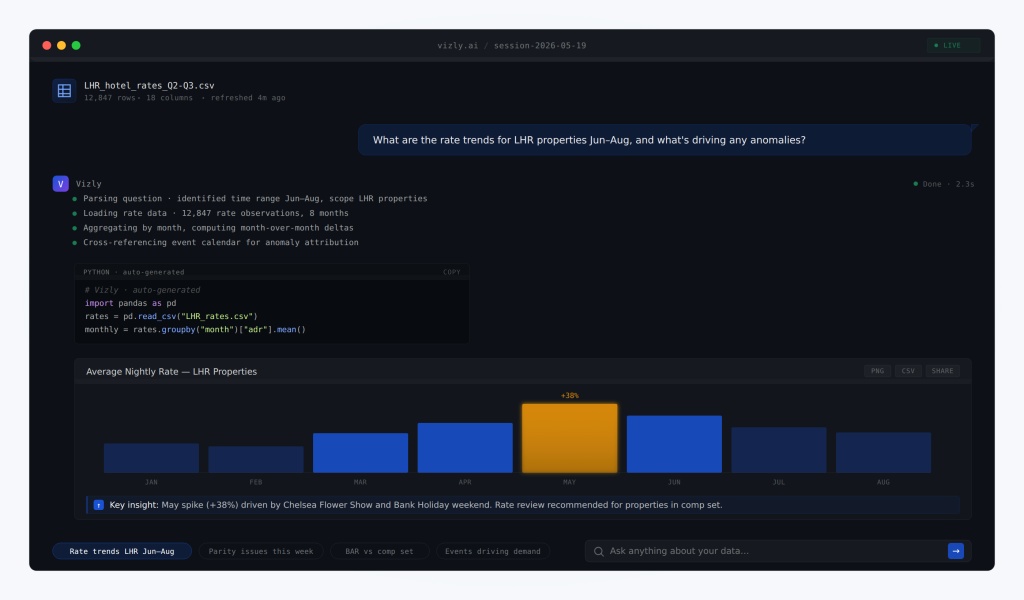This screenshot has height=600, width=1024.
Task: Click the red close window button
Action: point(47,45)
